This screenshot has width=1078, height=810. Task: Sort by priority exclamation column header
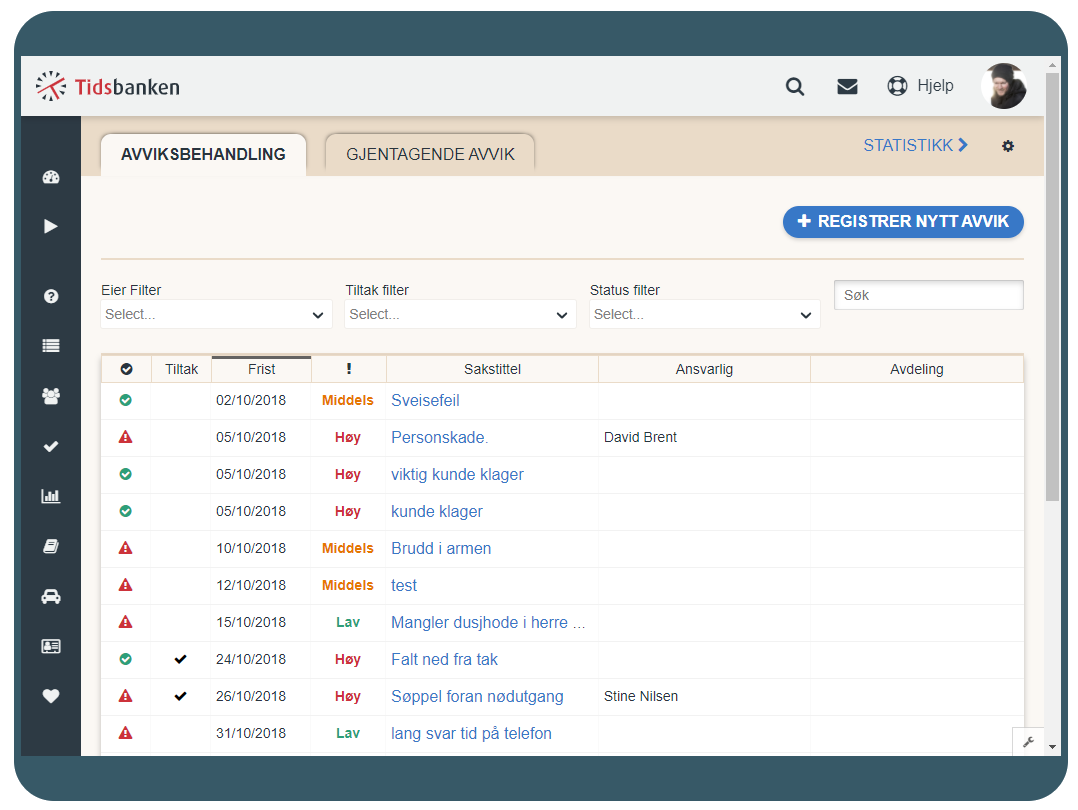pos(349,369)
